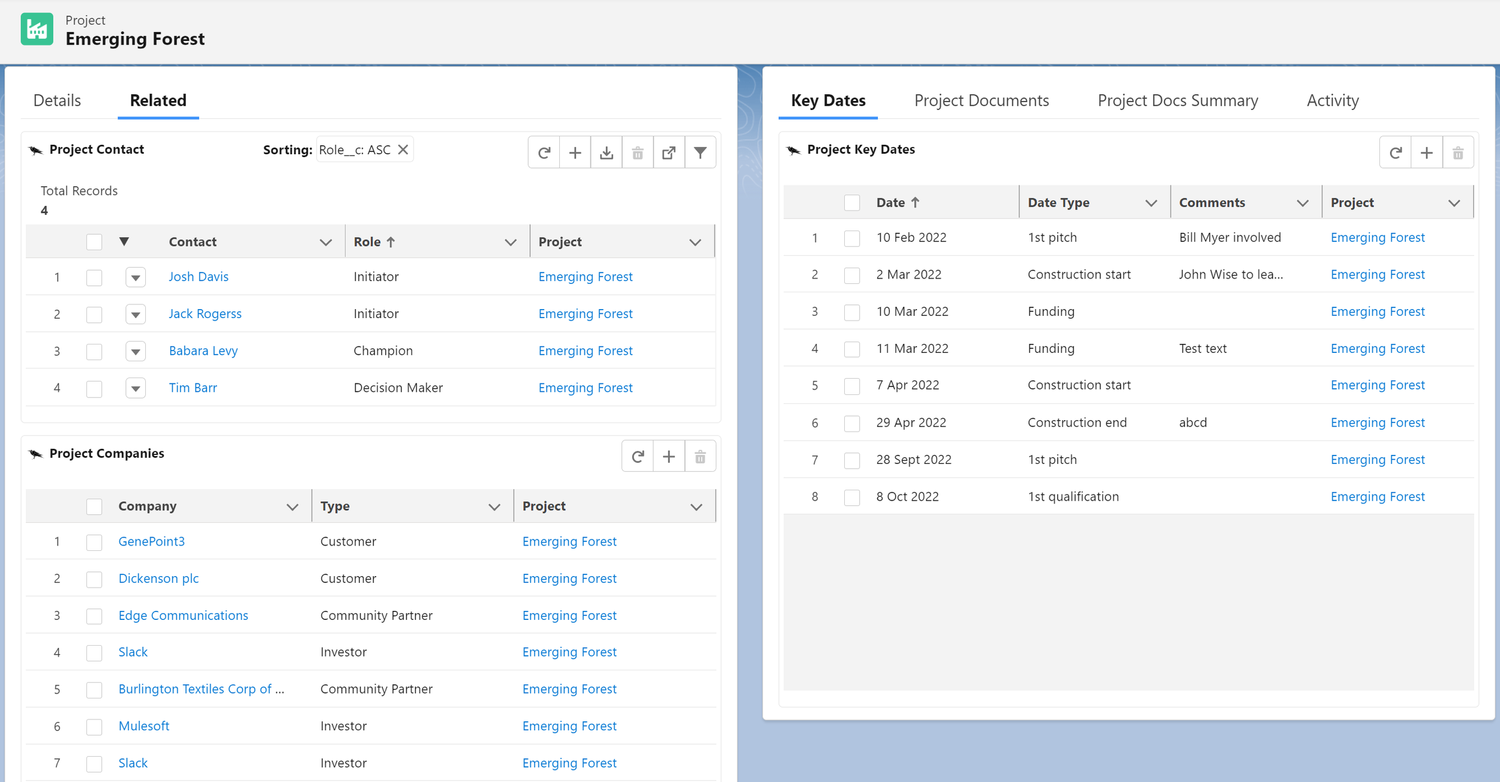
Task: Click the '1st qualification' date type cell
Action: 1073,497
